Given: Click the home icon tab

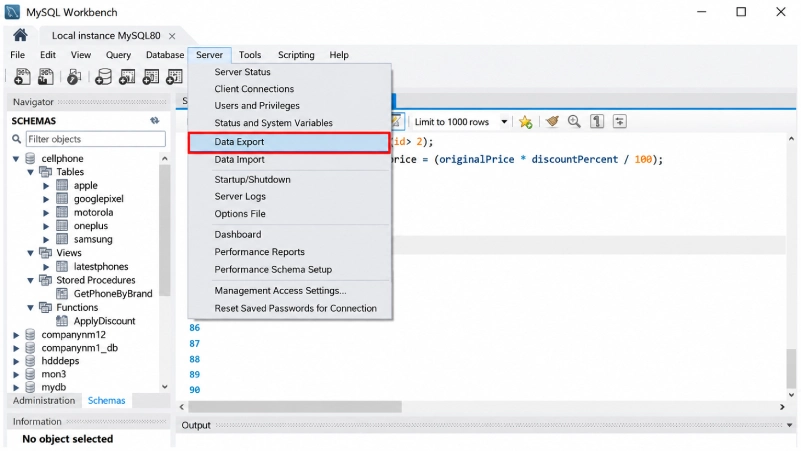Looking at the screenshot, I should tap(20, 35).
